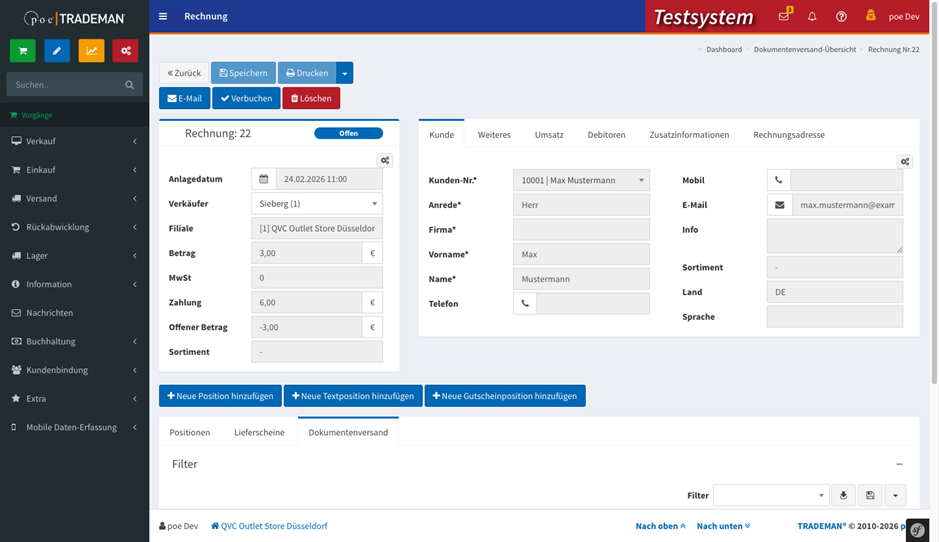Click the red Löschen button
The width and height of the screenshot is (939, 542).
pyautogui.click(x=311, y=98)
